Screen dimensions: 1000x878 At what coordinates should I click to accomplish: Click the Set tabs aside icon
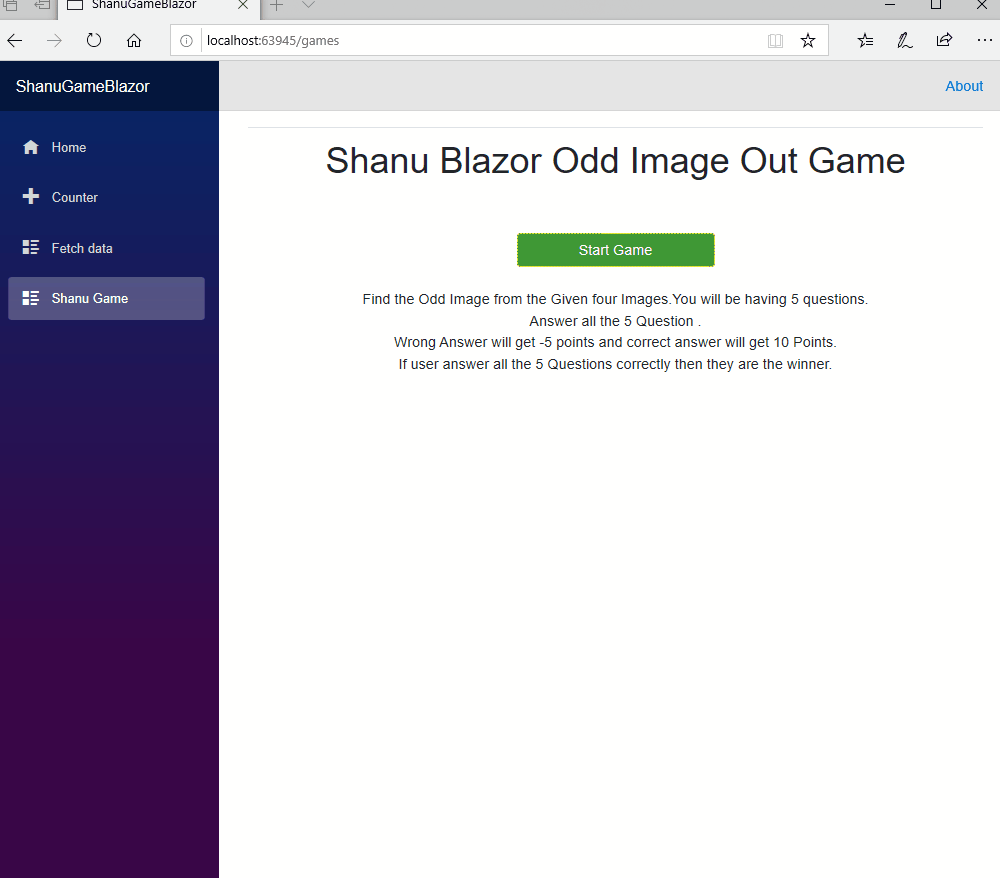(42, 5)
